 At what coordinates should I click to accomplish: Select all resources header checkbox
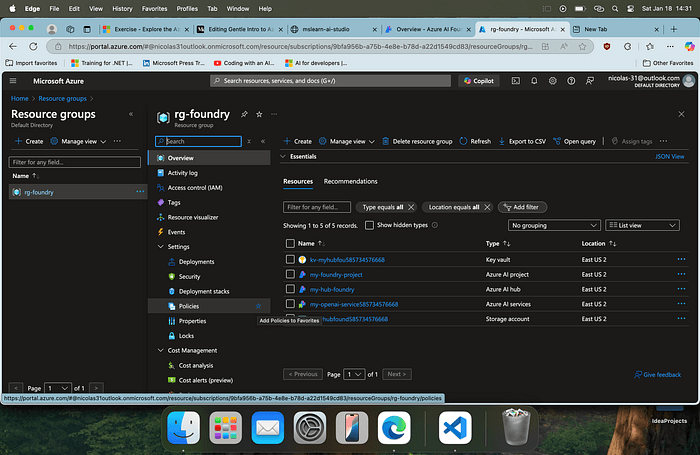click(x=290, y=243)
